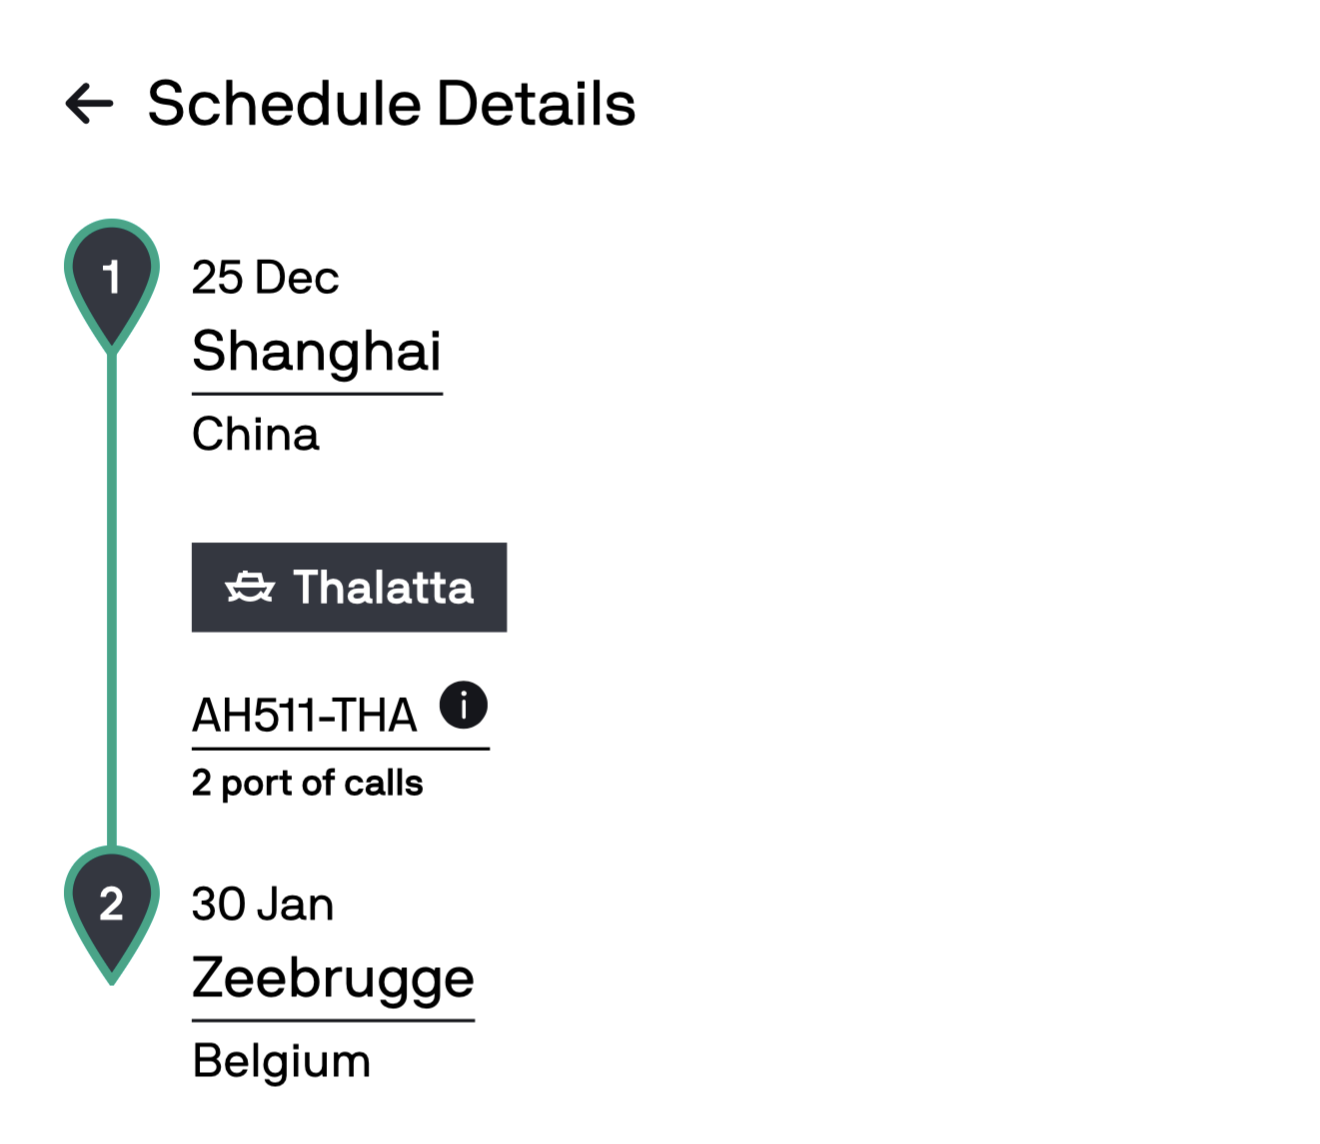Image resolution: width=1320 pixels, height=1144 pixels.
Task: Click the underline beneath Shanghai
Action: pyautogui.click(x=316, y=394)
